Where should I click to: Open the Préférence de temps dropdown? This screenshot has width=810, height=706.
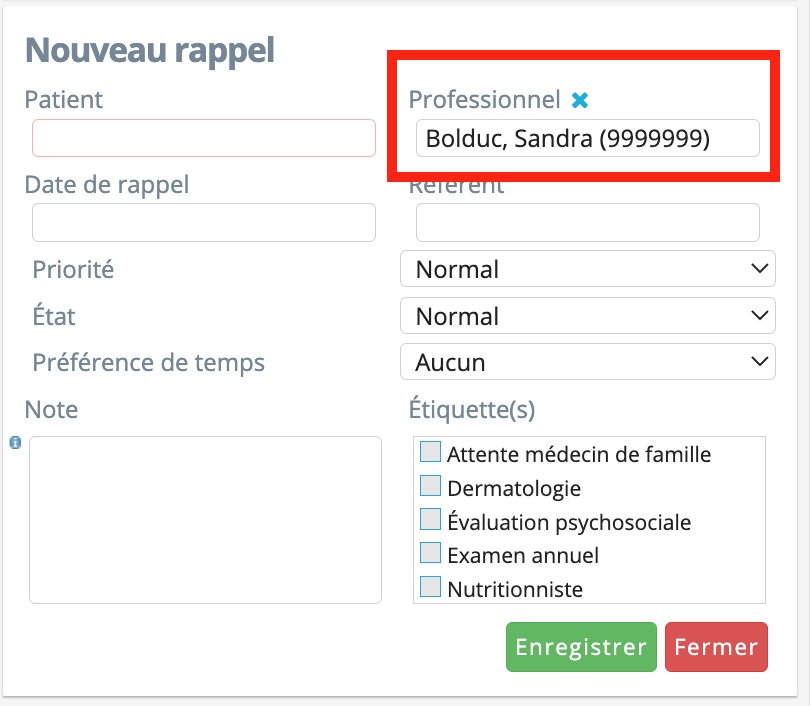click(x=587, y=362)
